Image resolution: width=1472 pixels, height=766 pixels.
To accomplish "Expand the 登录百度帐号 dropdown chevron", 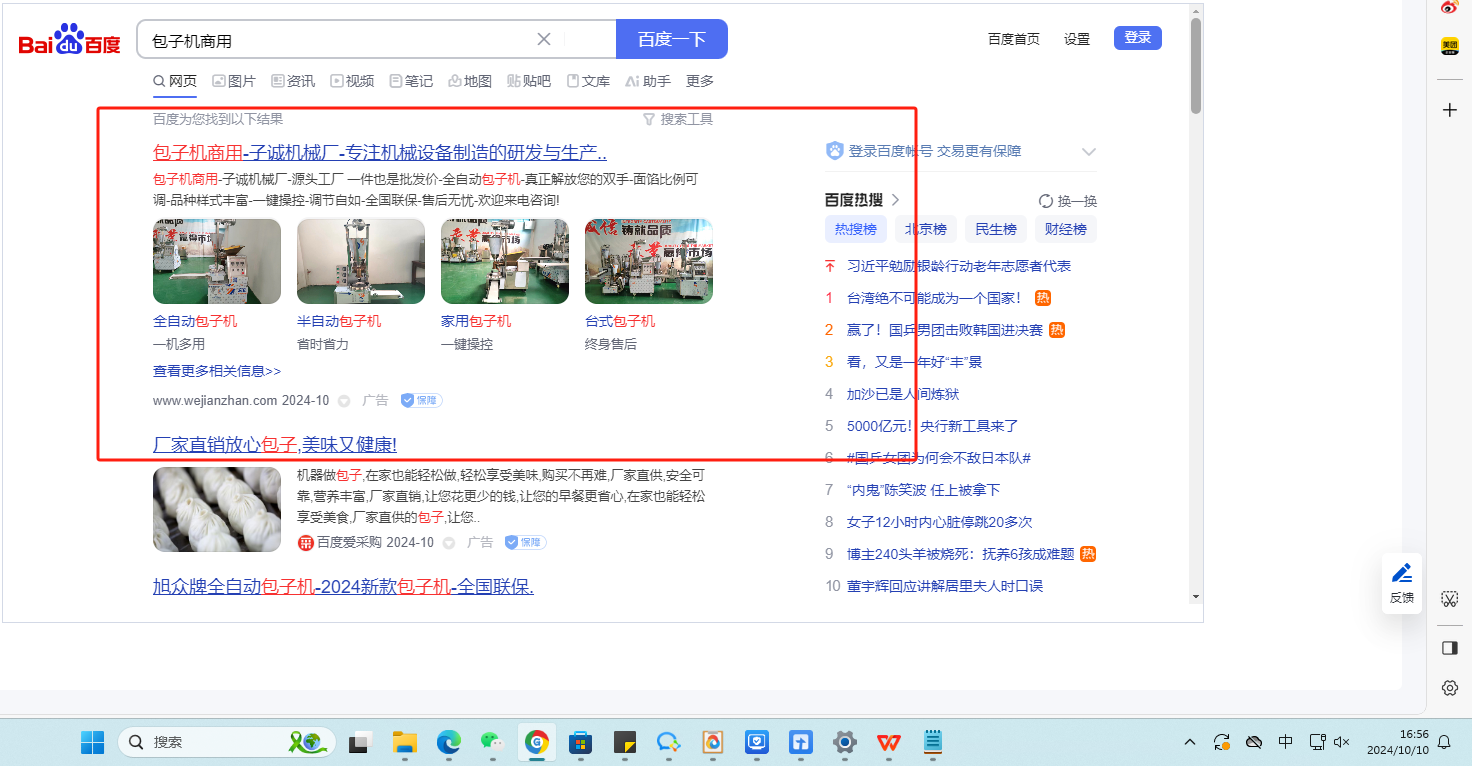I will pos(1089,152).
